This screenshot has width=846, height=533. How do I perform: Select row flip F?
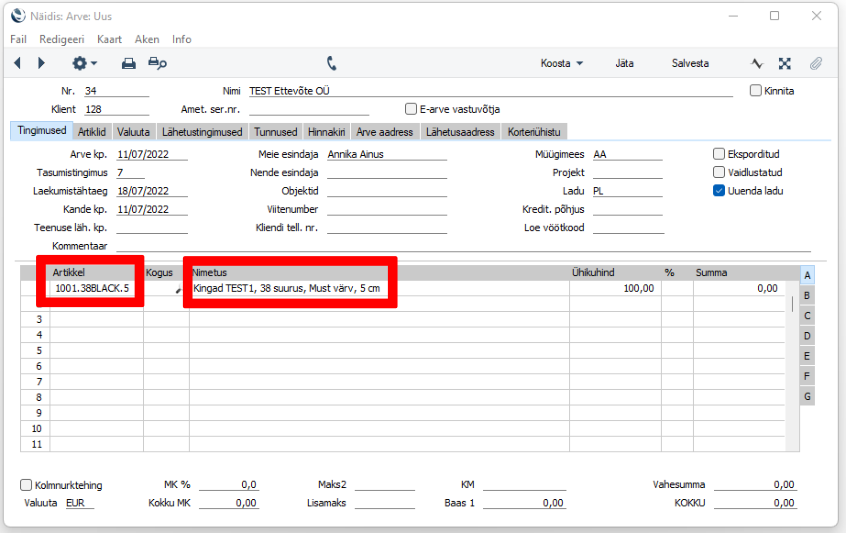(807, 376)
